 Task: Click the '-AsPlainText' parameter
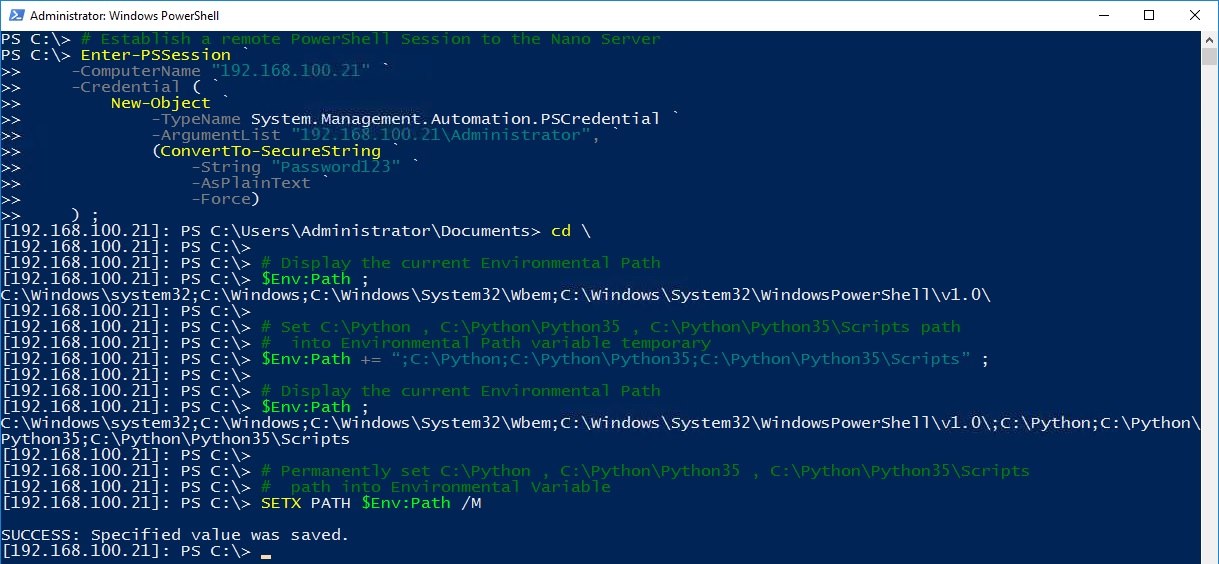tap(250, 183)
